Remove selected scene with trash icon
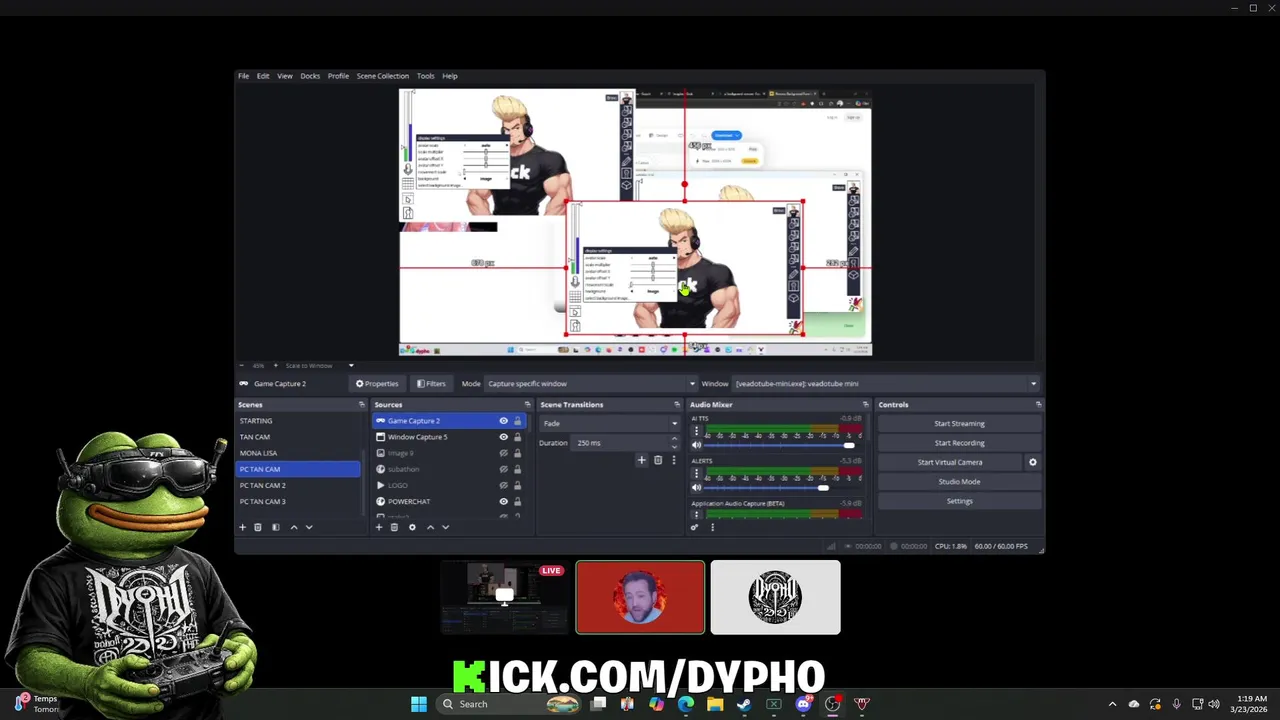 [257, 527]
